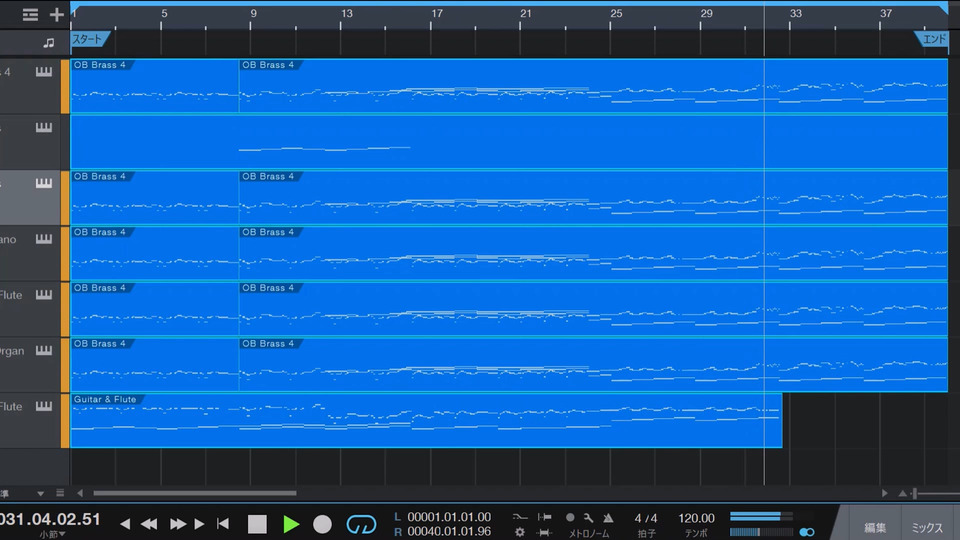The image size is (960, 540).
Task: Select the piano track's first OB Brass 4 clip
Action: [154, 253]
